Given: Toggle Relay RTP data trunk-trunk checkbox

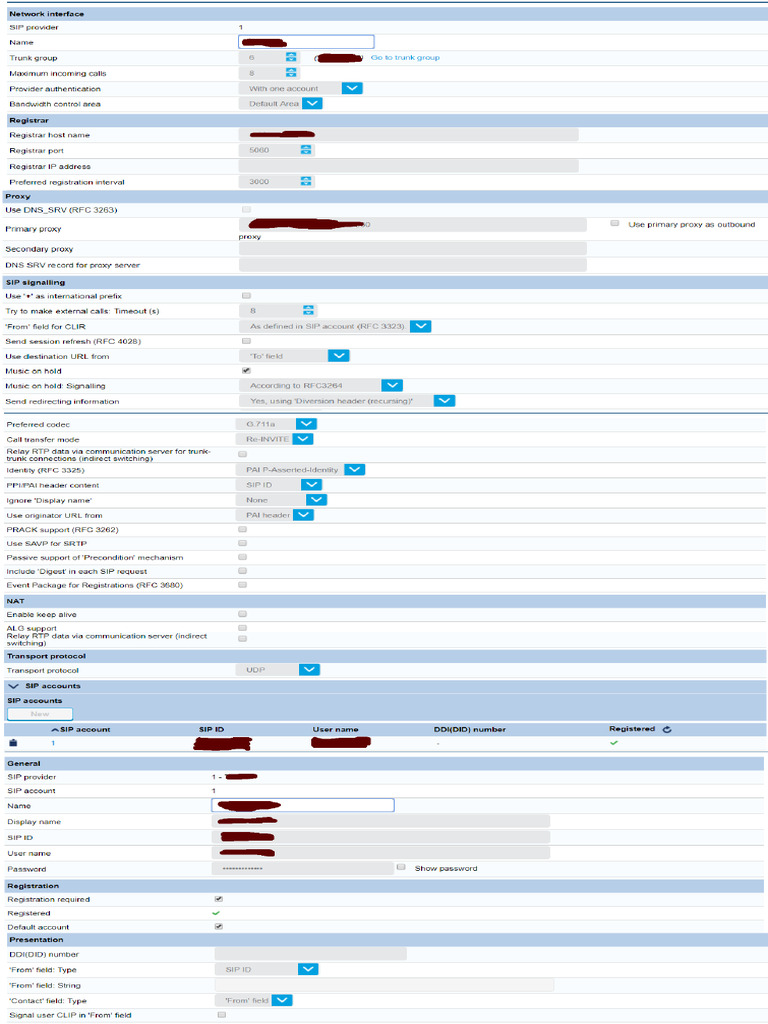Looking at the screenshot, I should 242,454.
